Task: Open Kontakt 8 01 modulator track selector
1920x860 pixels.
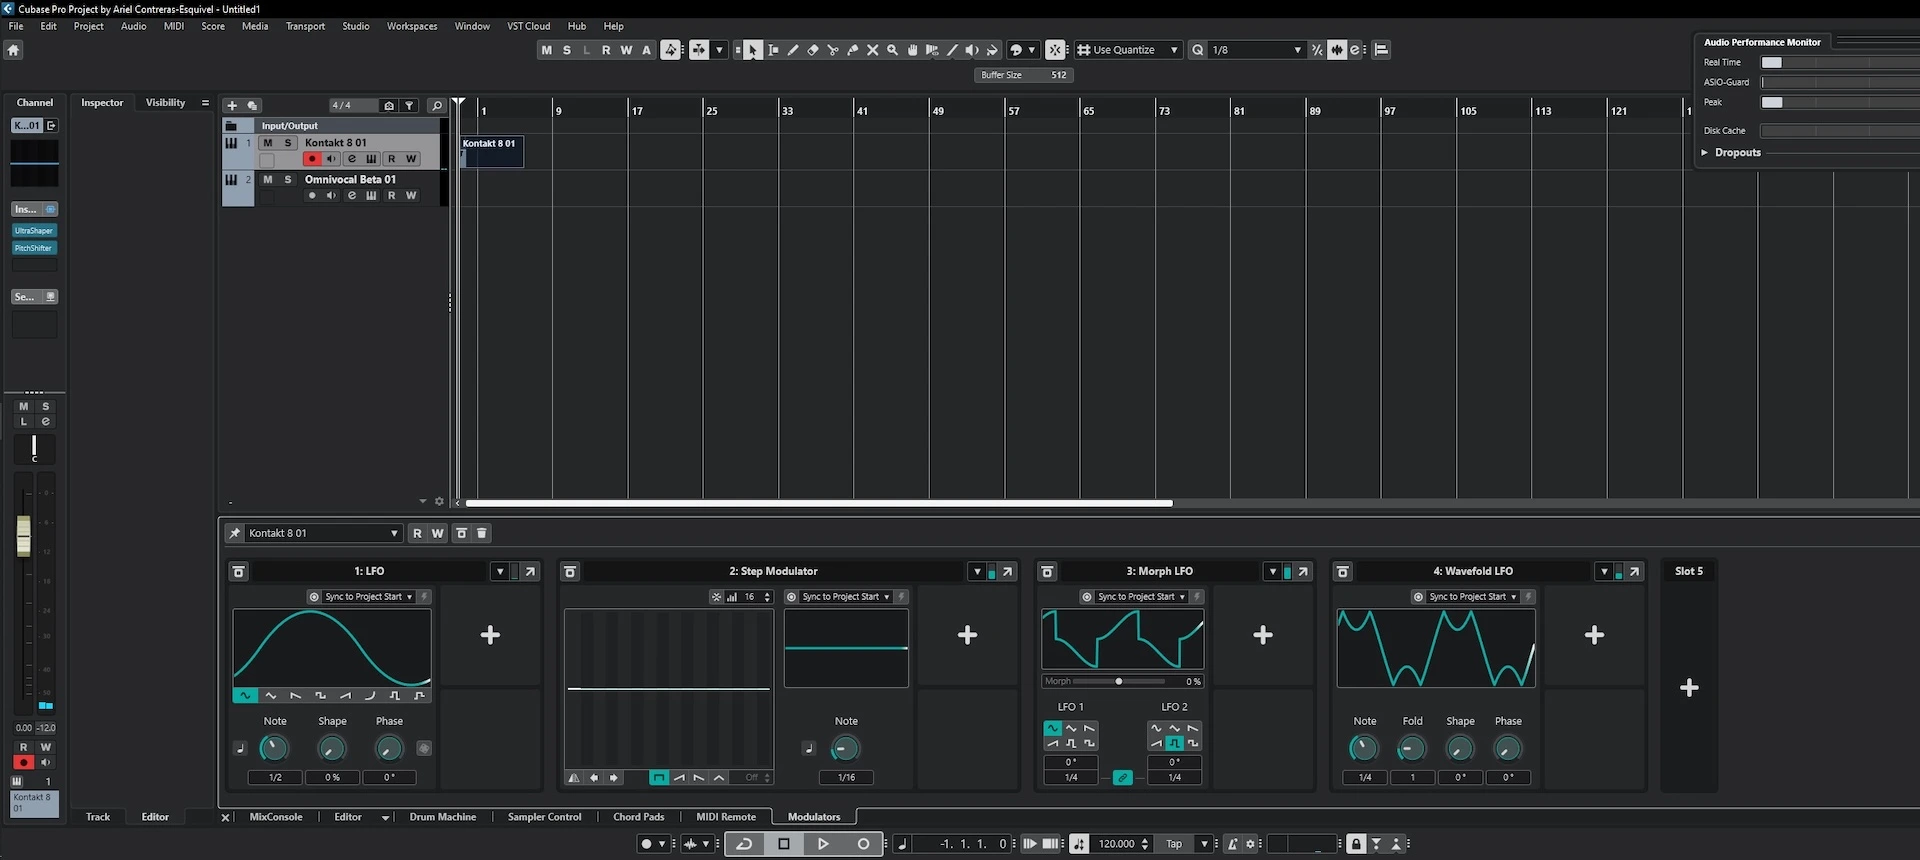Action: point(323,533)
